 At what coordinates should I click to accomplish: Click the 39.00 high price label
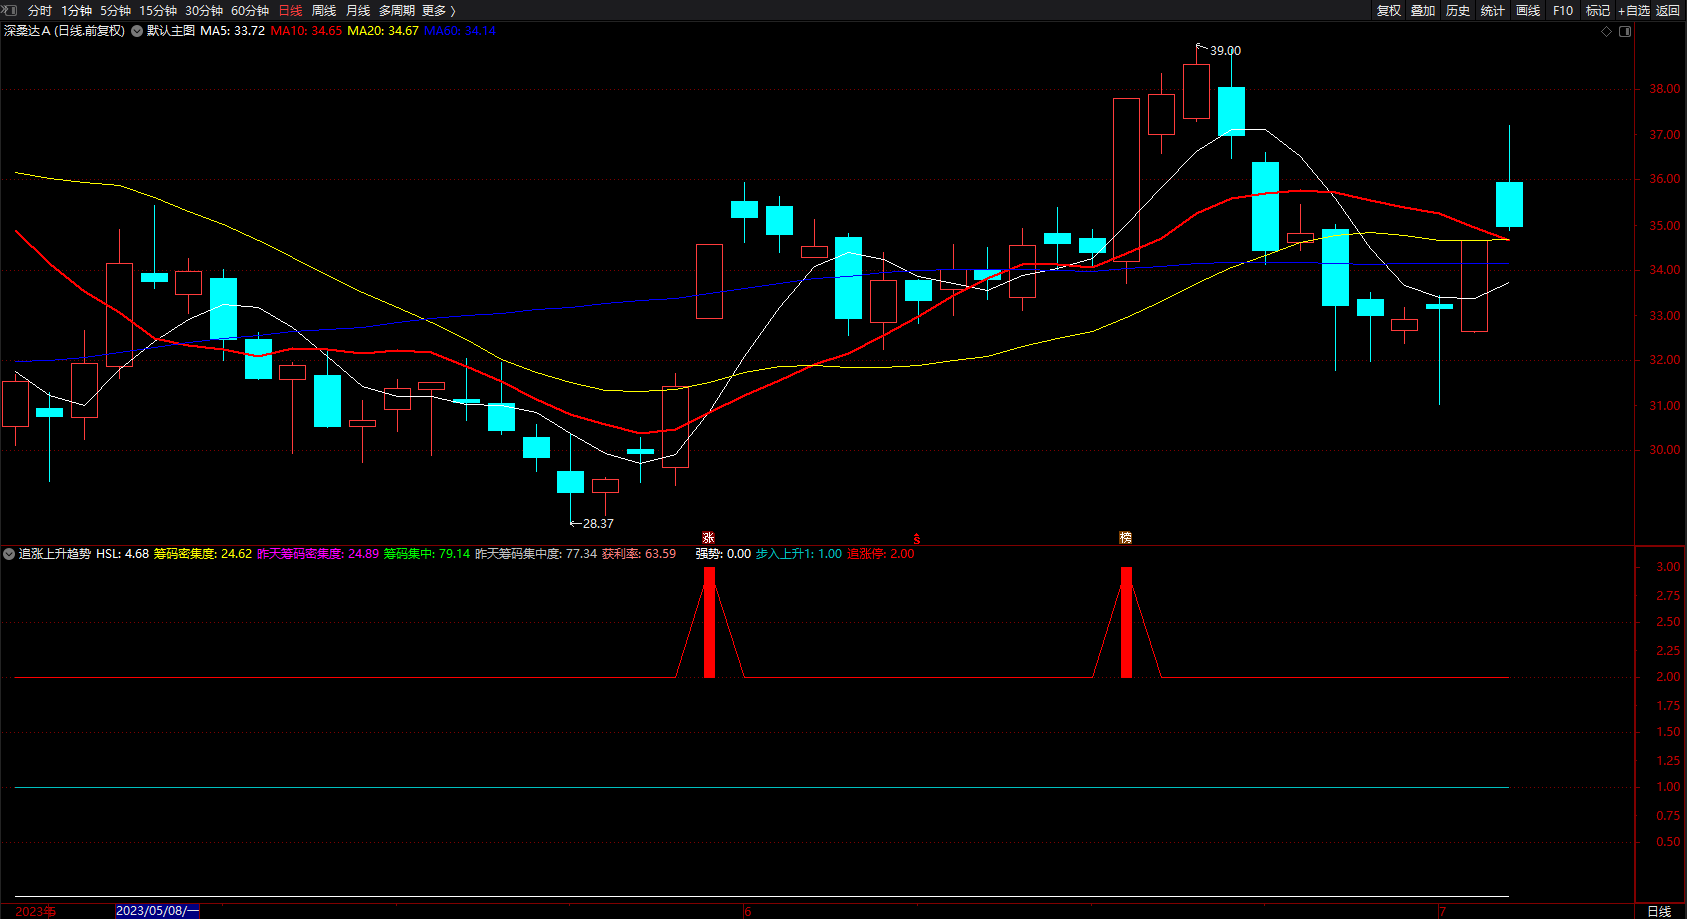click(x=1225, y=51)
